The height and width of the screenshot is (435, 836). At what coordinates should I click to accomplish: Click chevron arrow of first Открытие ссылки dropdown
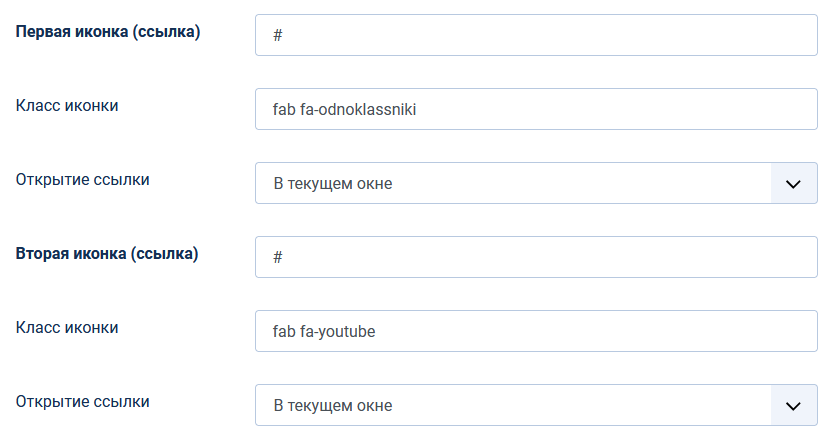794,183
